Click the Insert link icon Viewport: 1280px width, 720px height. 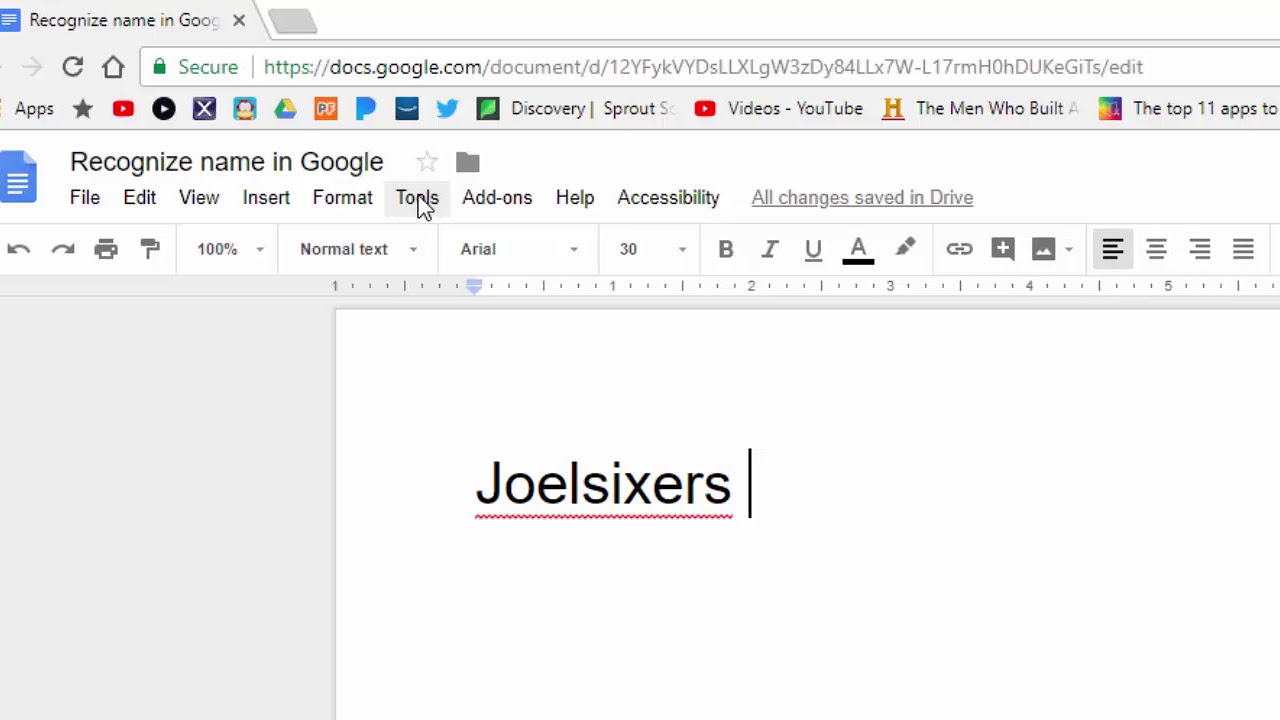click(x=959, y=249)
